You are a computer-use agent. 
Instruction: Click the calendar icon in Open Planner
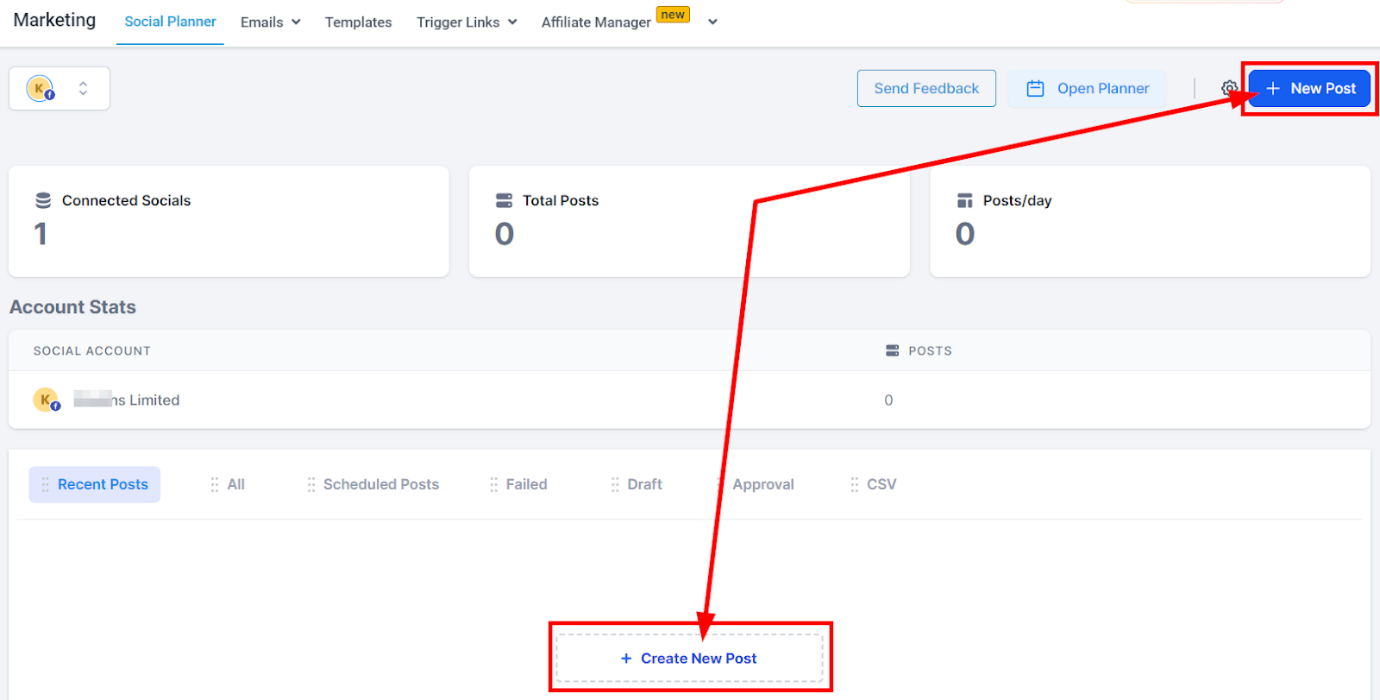1036,88
